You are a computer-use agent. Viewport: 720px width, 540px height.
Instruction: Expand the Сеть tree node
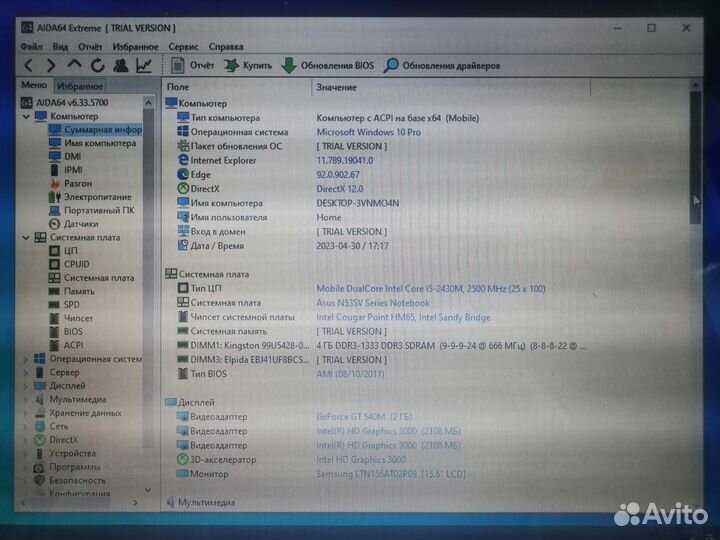coord(26,427)
